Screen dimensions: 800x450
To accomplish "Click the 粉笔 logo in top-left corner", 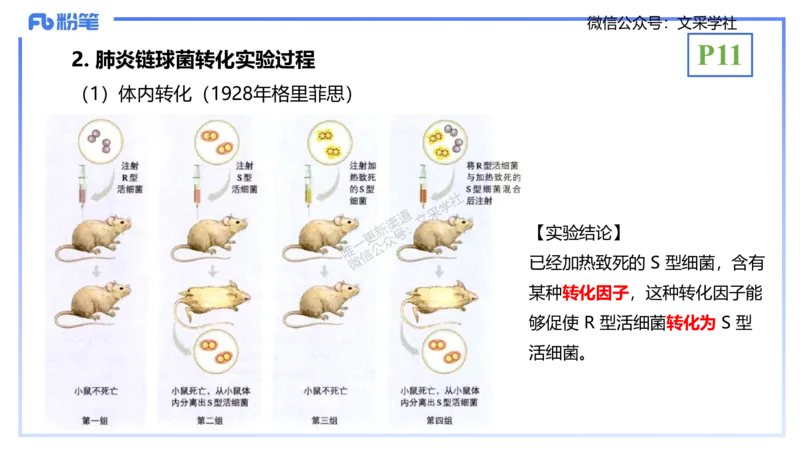I will point(63,21).
